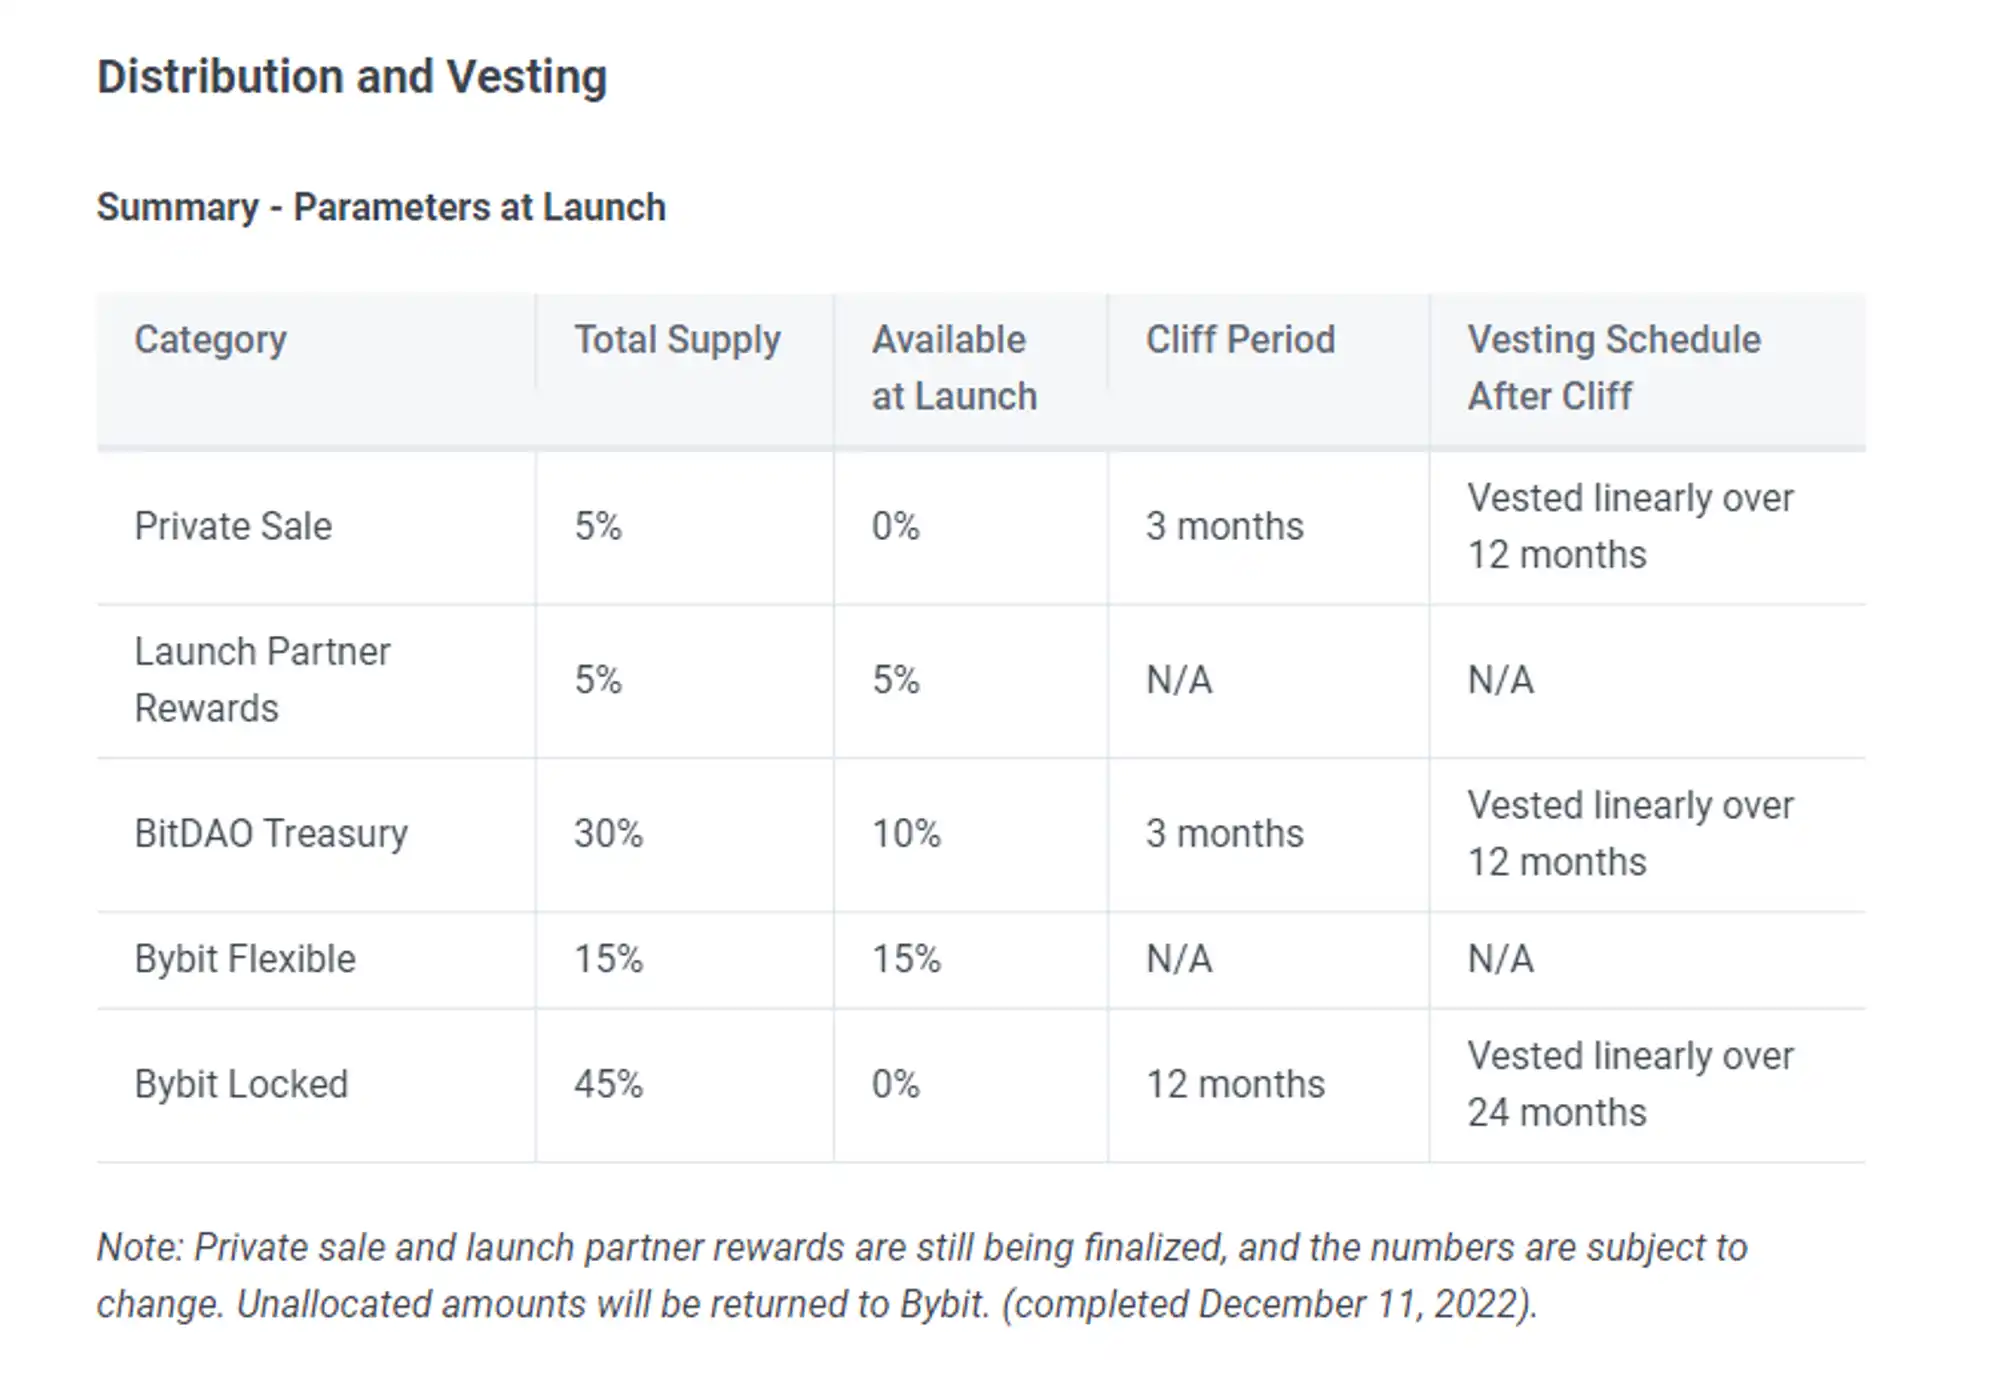Select the Vesting Schedule After Cliff header
This screenshot has height=1388, width=2000.
(x=1613, y=368)
